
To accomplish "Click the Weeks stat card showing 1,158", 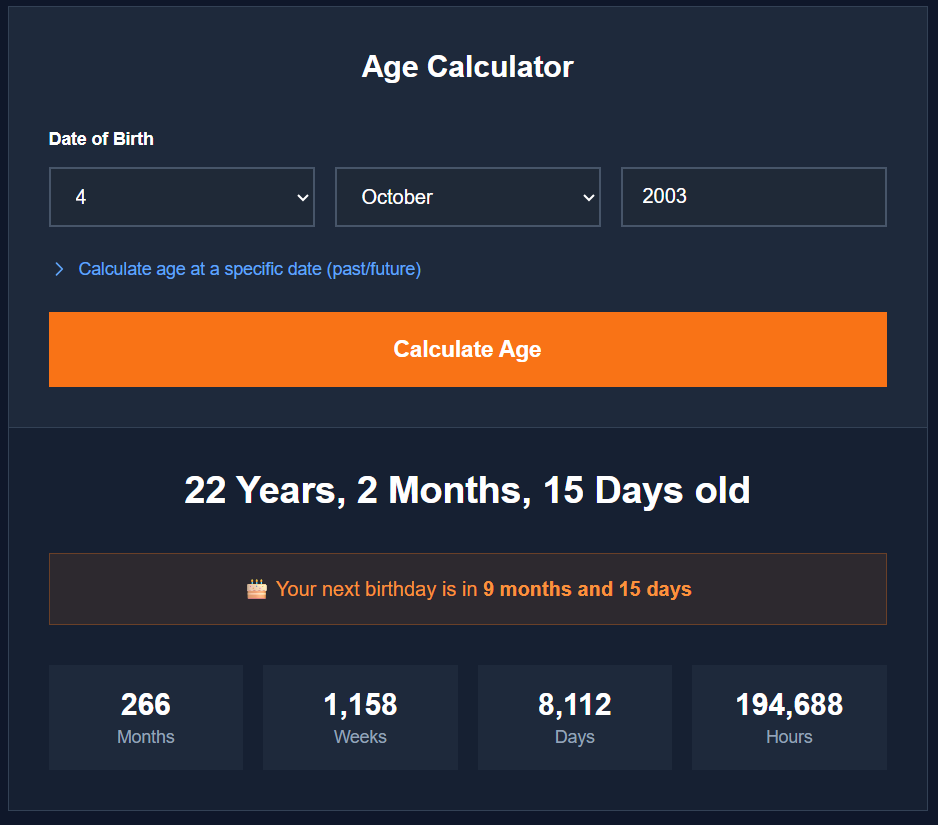I will (360, 717).
